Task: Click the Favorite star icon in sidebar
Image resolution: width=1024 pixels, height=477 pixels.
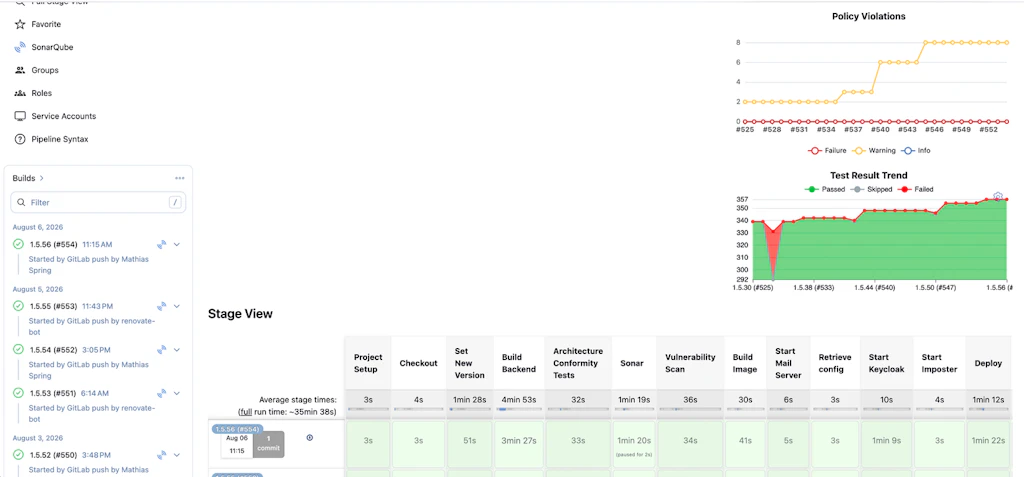Action: (x=20, y=24)
